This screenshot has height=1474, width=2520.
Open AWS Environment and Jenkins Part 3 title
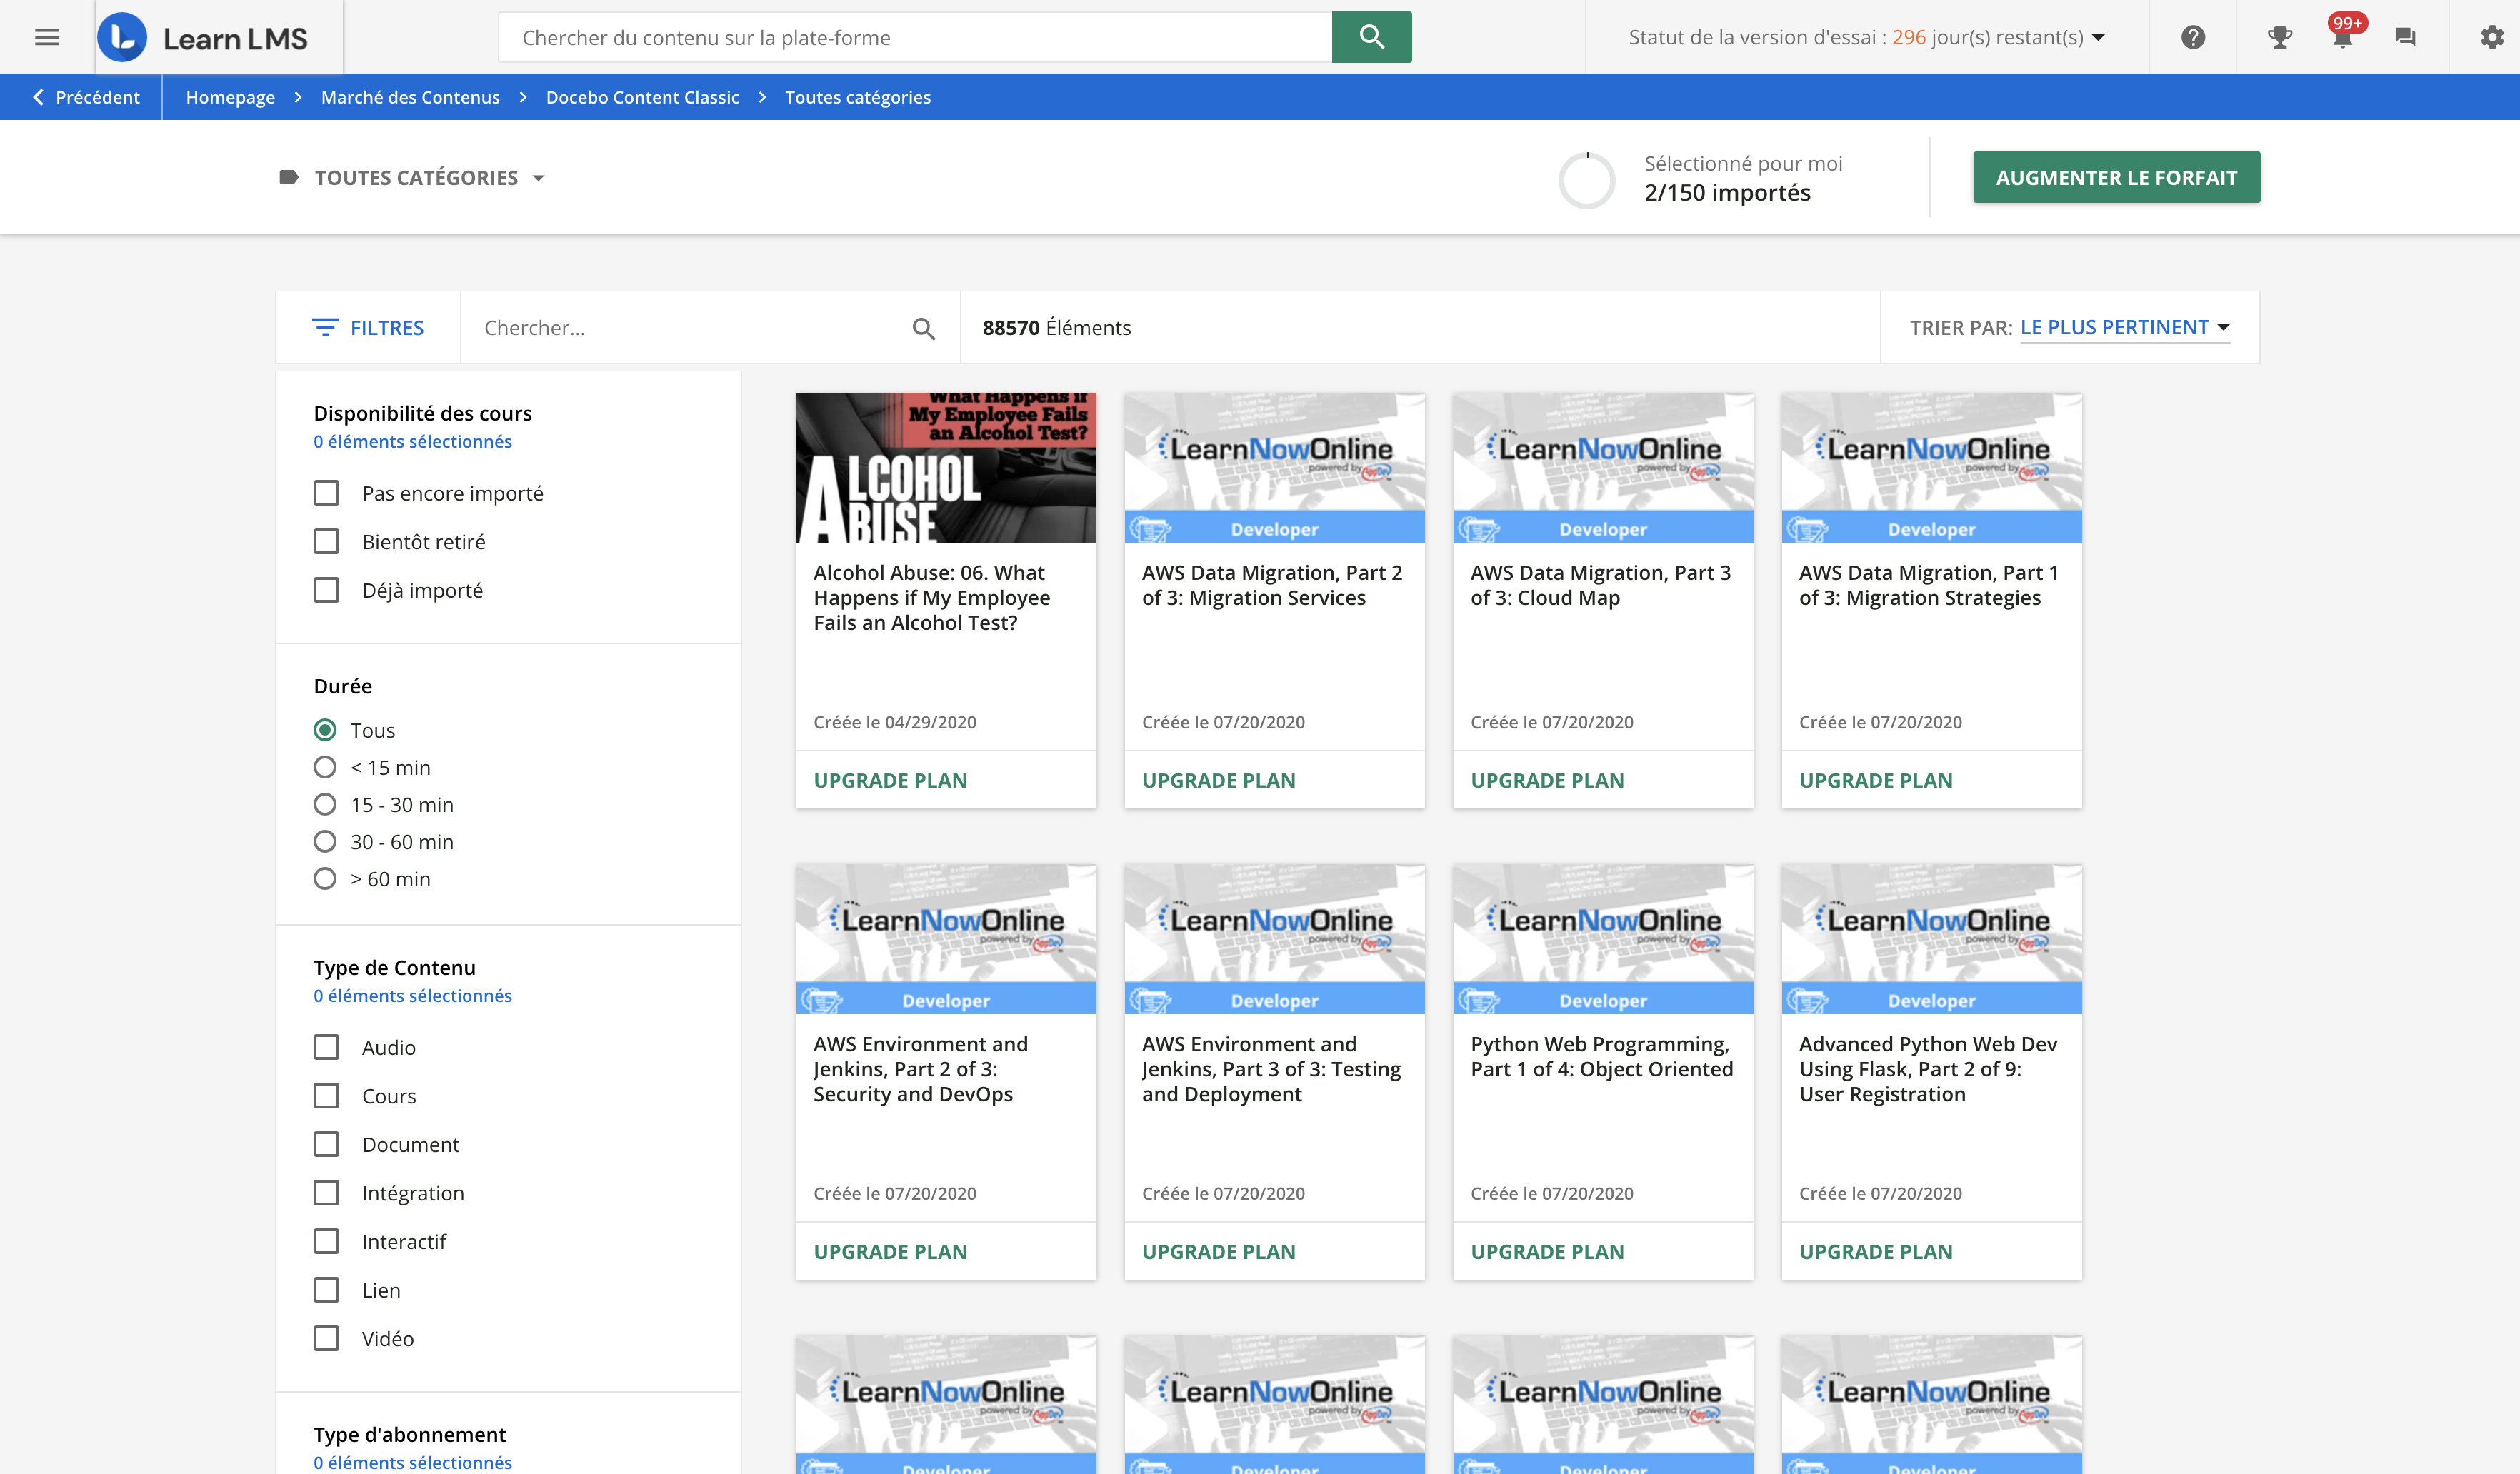[1271, 1069]
